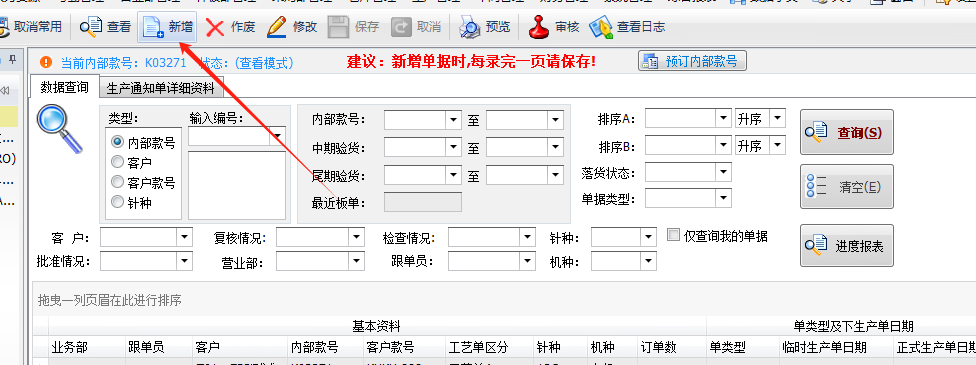Open the 批准情况 dropdown
The image size is (976, 365).
pos(185,262)
